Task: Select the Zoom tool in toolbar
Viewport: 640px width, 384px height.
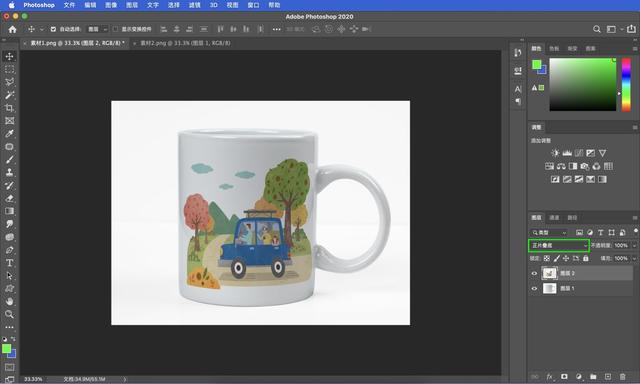Action: point(9,314)
